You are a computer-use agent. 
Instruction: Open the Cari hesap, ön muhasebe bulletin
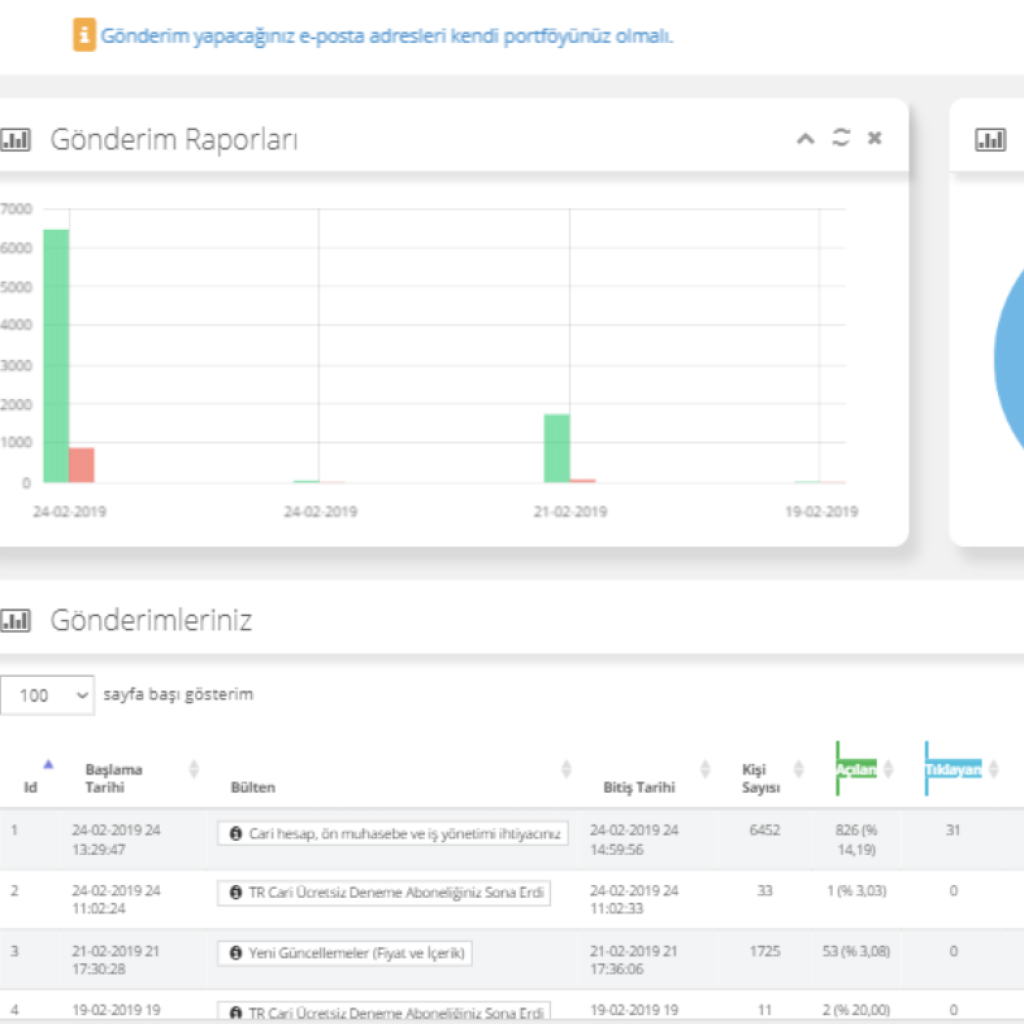tap(392, 833)
